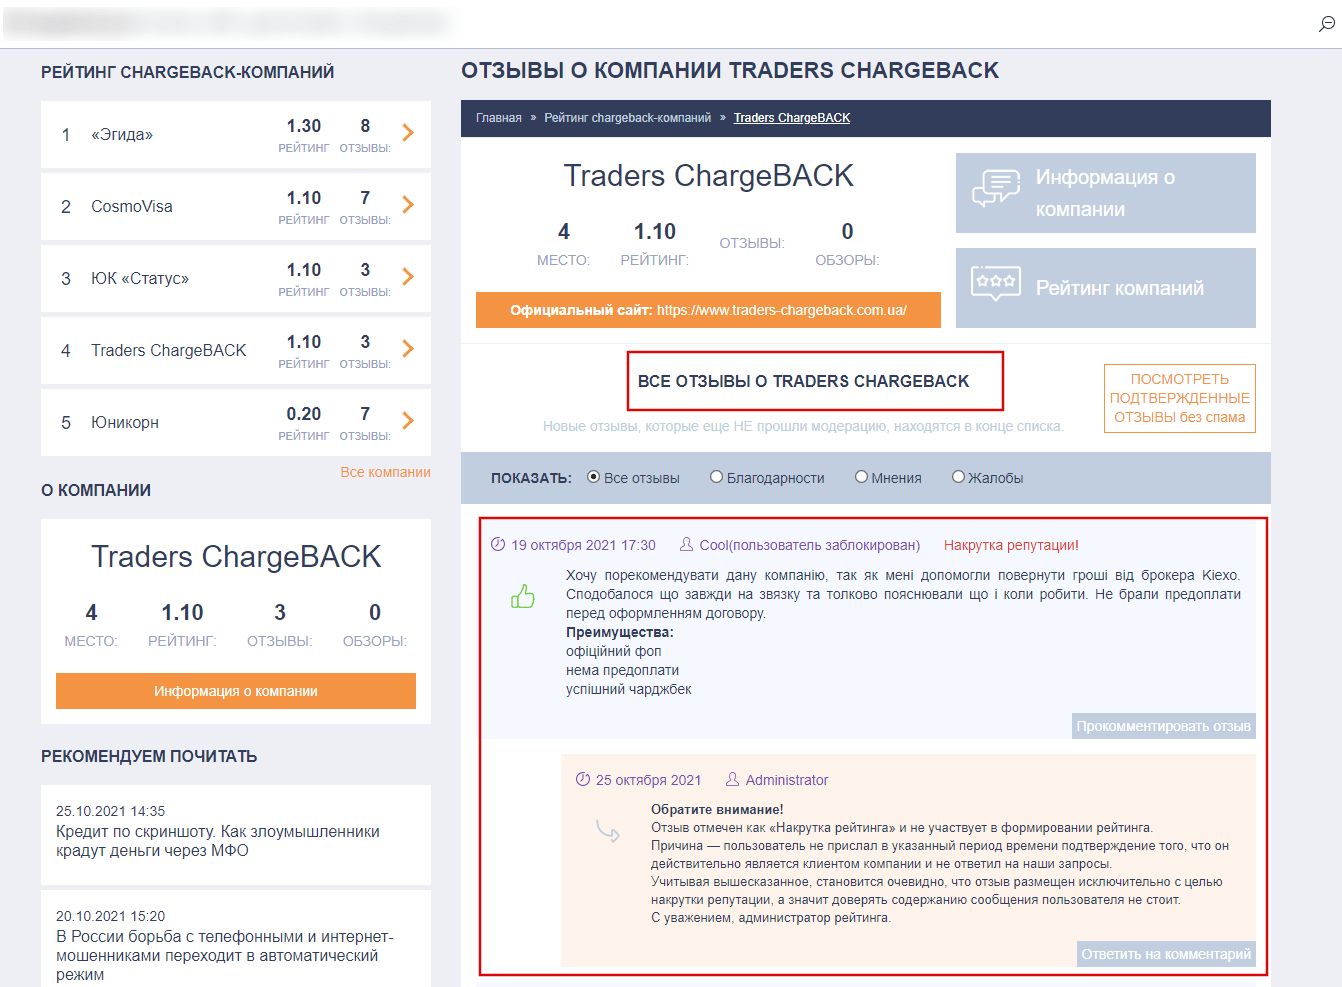Click the reply arrow icon in Administrator comment
Image resolution: width=1342 pixels, height=987 pixels.
pyautogui.click(x=609, y=830)
